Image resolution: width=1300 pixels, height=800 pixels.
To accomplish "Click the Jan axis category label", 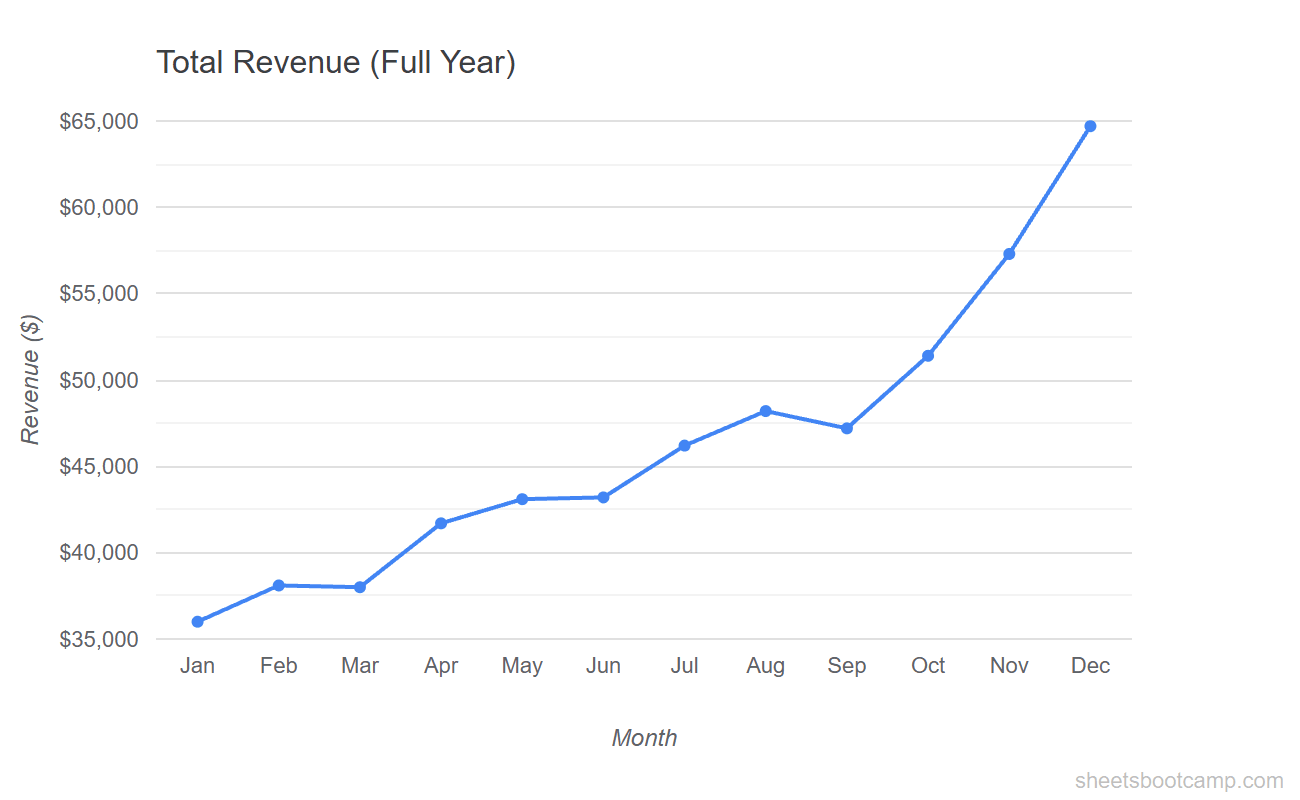I will tap(198, 665).
